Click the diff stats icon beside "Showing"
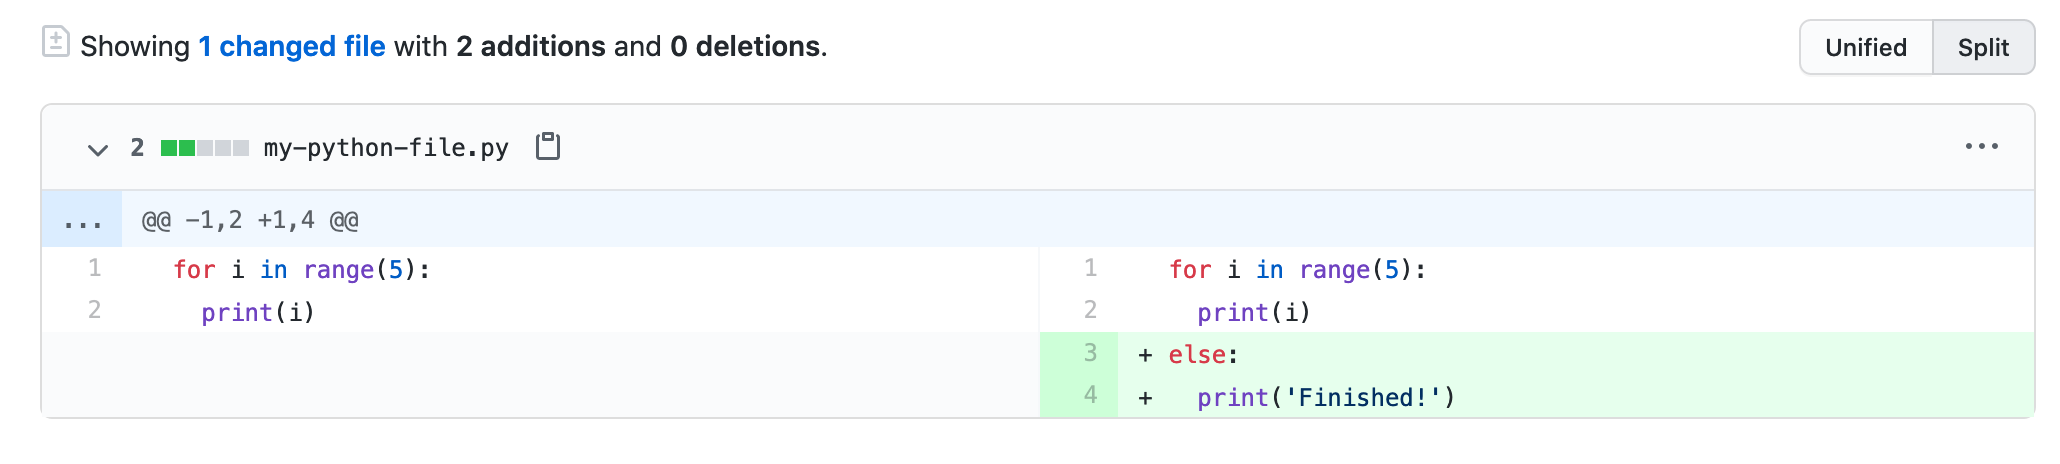Screen dimensions: 2060x464 (x=56, y=42)
